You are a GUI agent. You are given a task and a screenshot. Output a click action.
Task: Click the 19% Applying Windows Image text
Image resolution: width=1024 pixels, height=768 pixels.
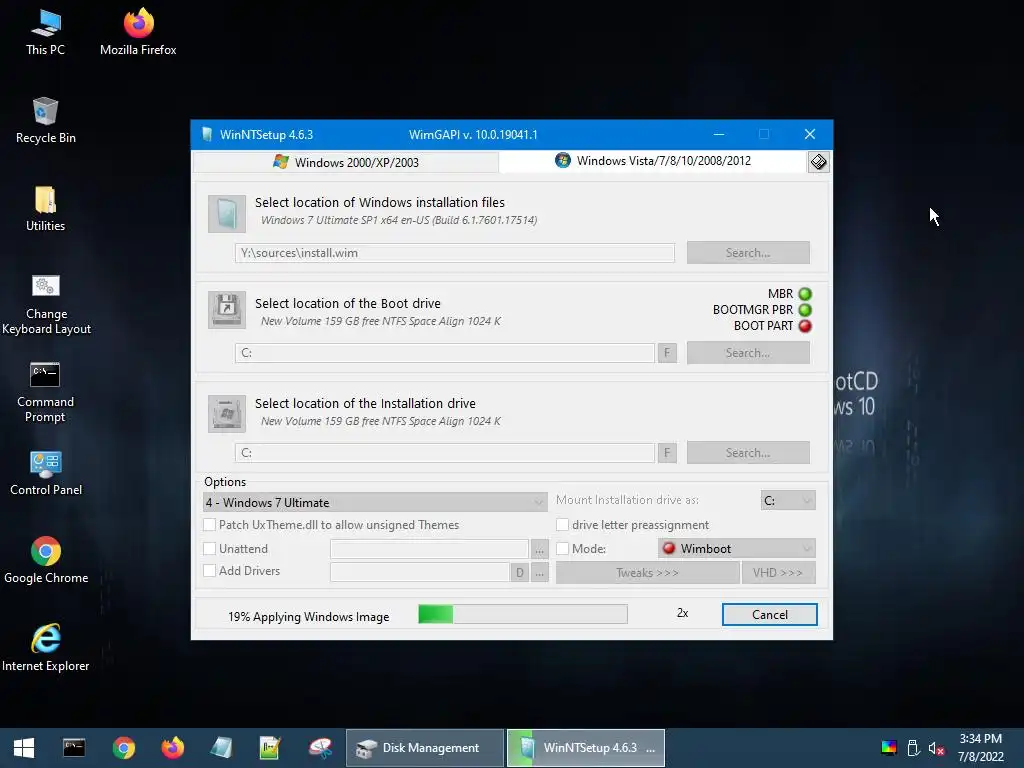point(308,616)
